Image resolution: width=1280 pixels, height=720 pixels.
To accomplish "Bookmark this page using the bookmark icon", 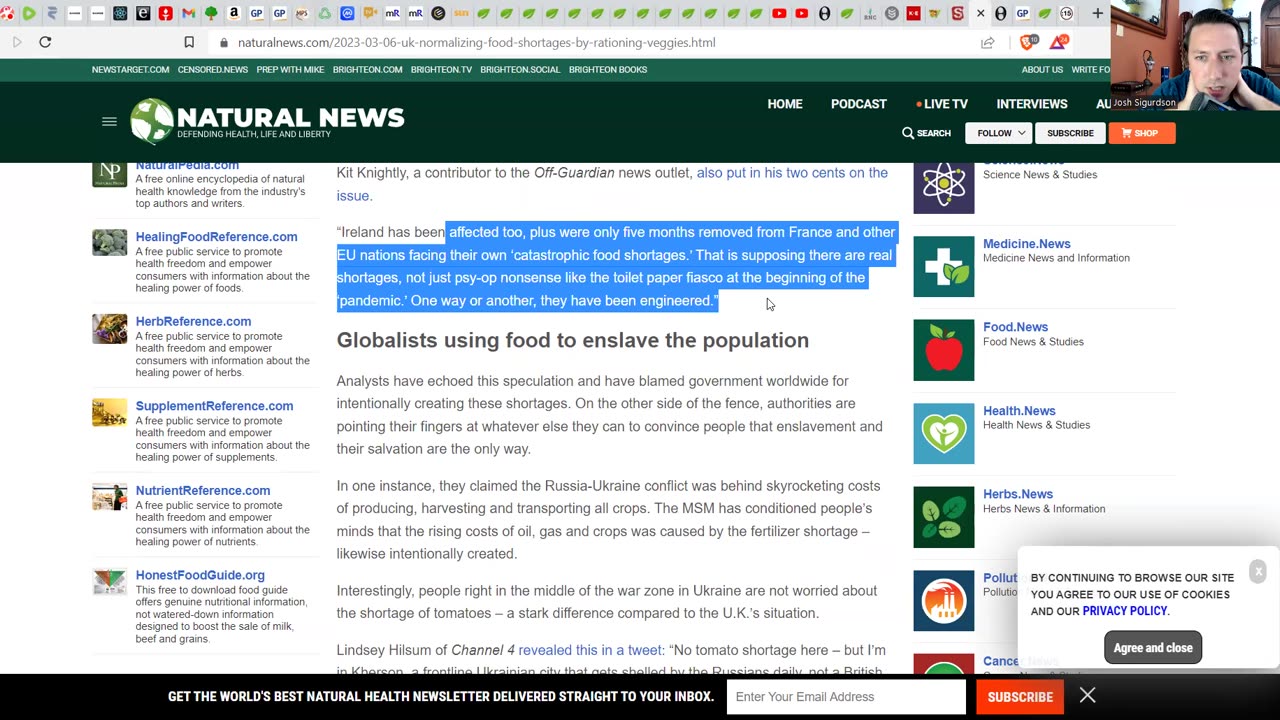I will click(189, 42).
